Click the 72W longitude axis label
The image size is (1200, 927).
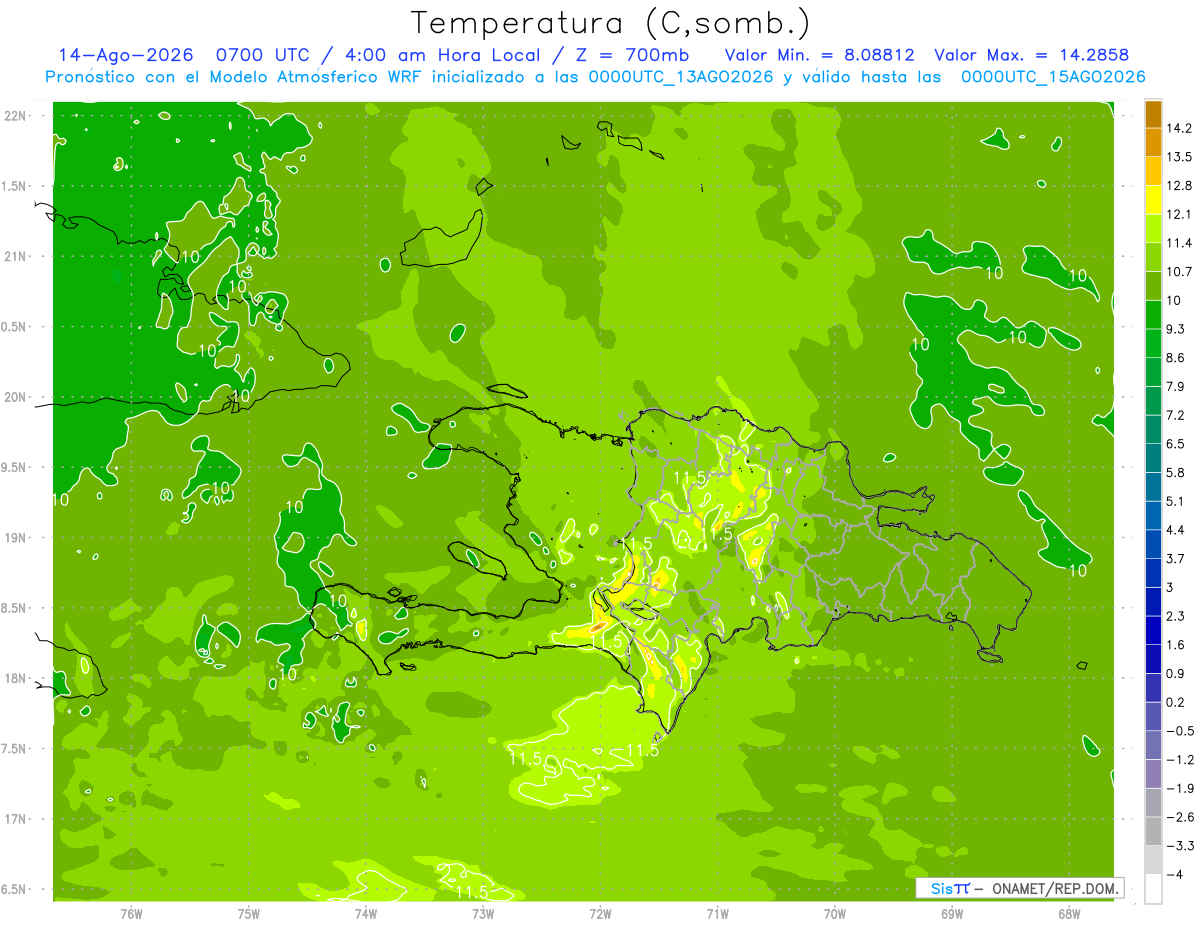tap(600, 914)
